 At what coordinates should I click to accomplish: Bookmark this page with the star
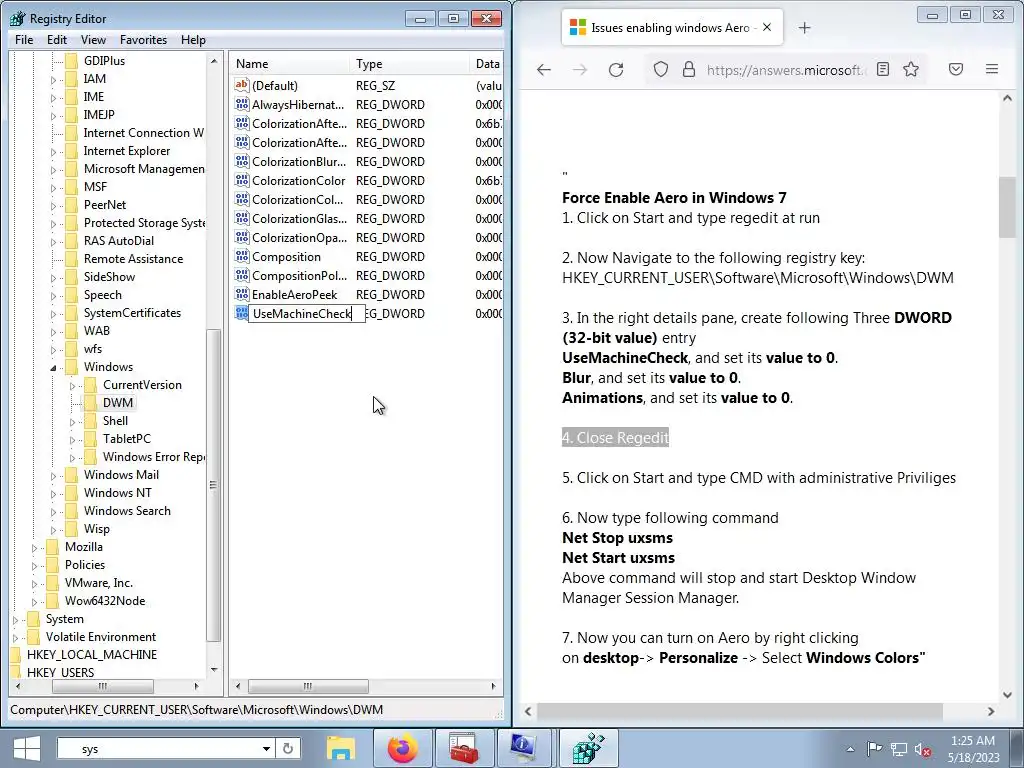pos(911,69)
